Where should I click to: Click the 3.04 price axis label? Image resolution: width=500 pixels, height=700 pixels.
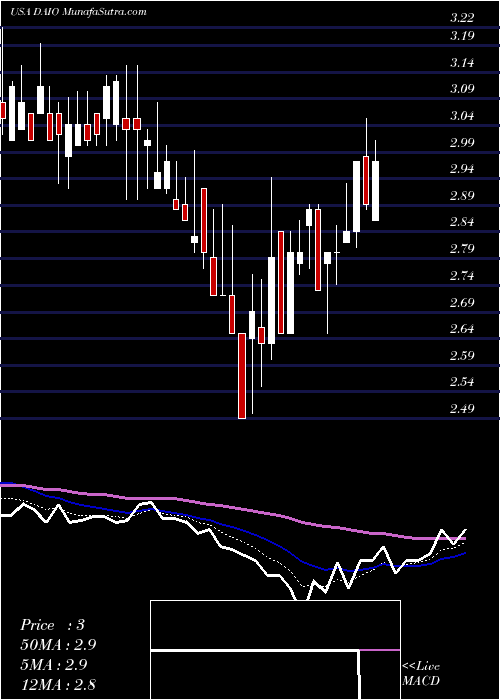coord(462,116)
